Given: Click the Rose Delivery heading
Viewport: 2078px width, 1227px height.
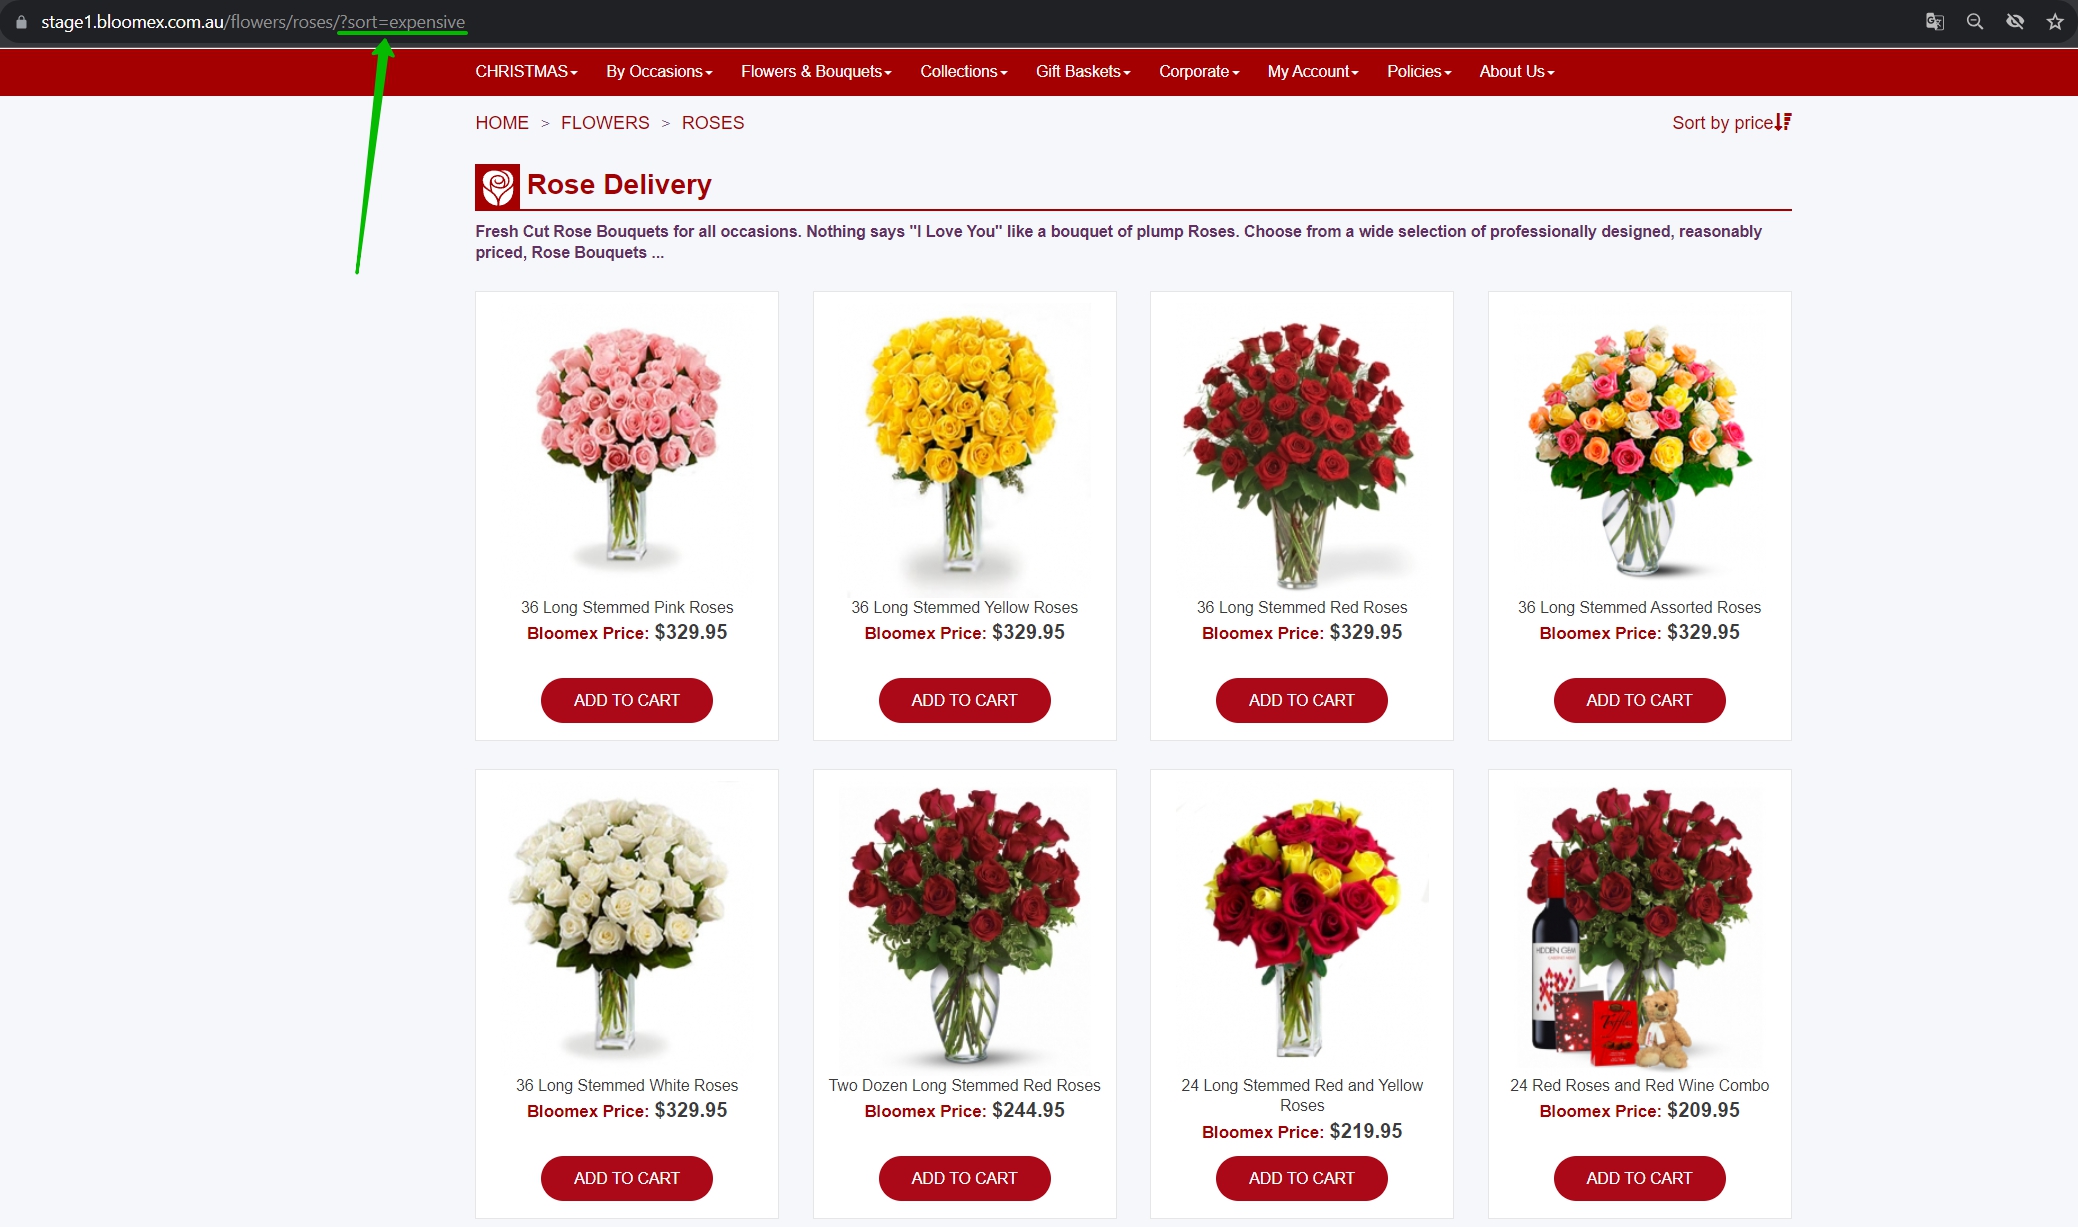Looking at the screenshot, I should (619, 185).
